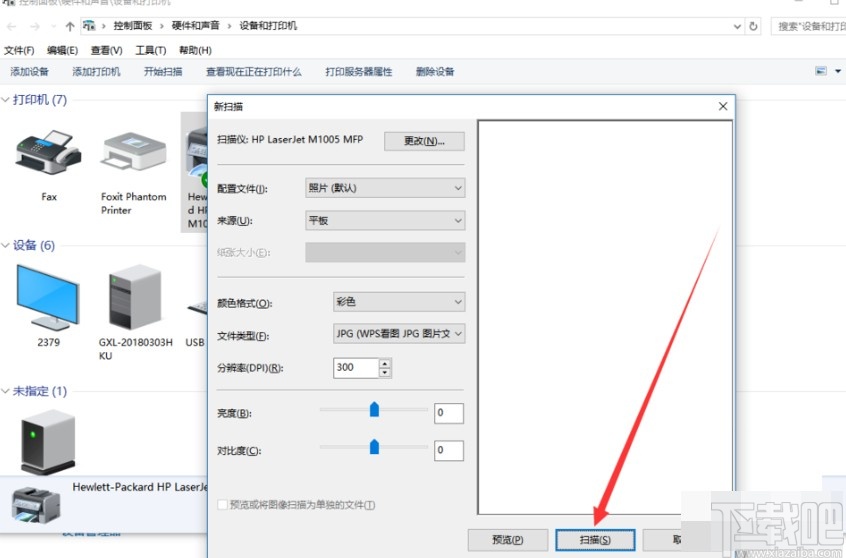The width and height of the screenshot is (846, 558).
Task: Click the 预览(P) button
Action: [x=508, y=540]
